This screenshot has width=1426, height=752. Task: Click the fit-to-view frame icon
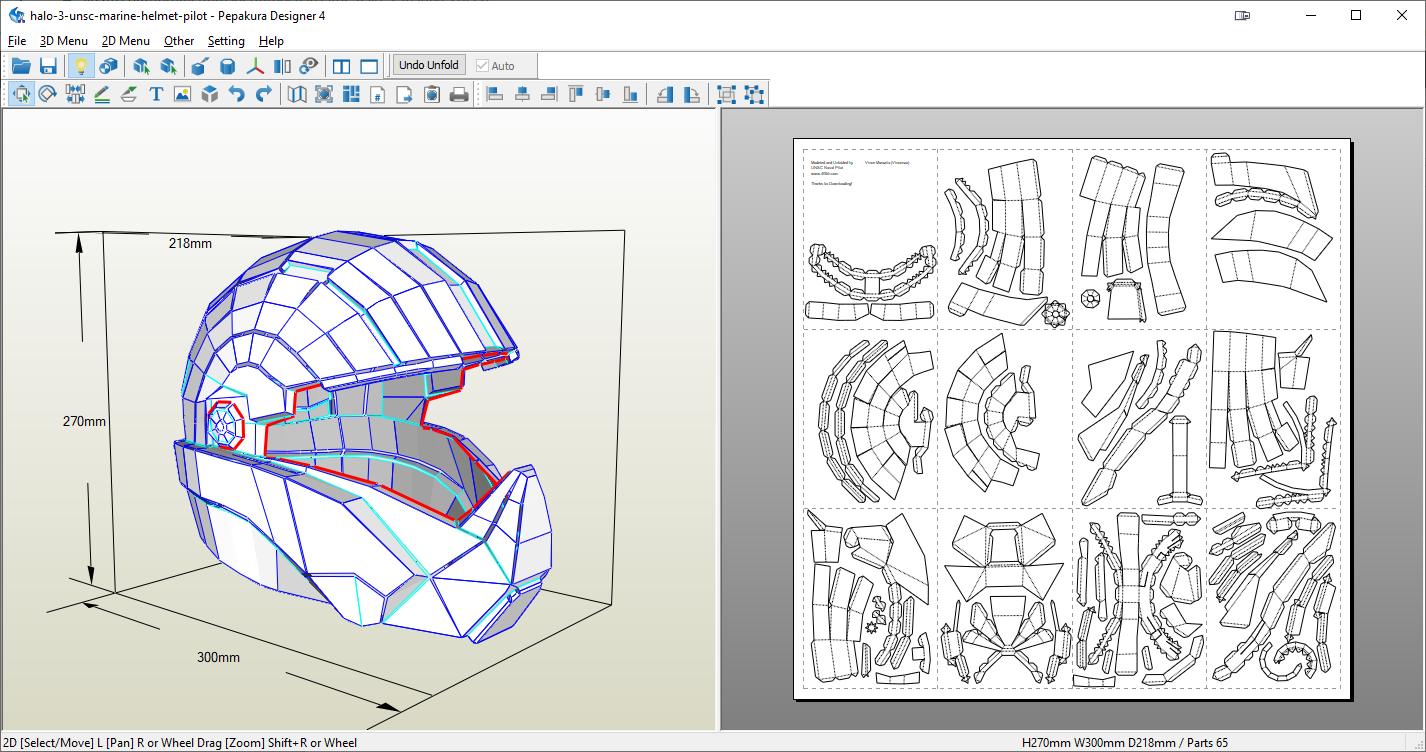point(324,94)
